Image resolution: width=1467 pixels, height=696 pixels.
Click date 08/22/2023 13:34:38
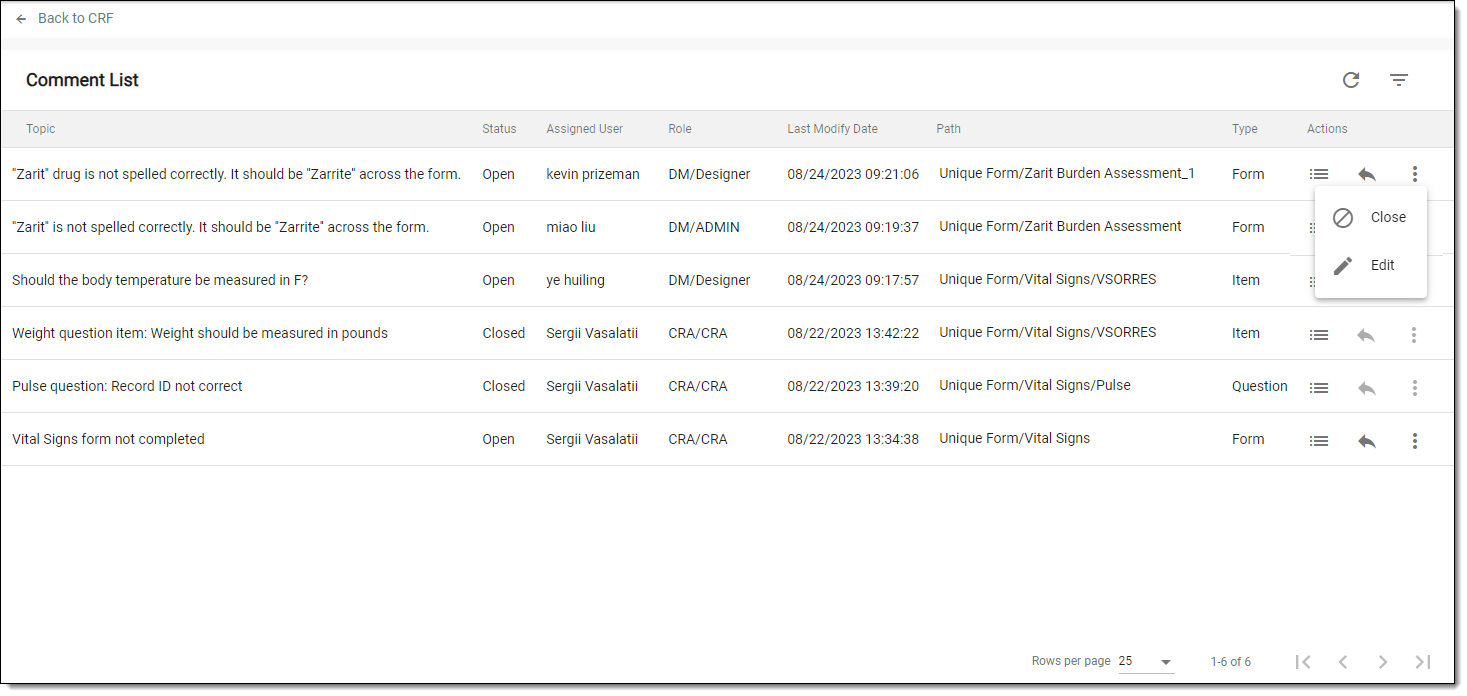point(853,439)
